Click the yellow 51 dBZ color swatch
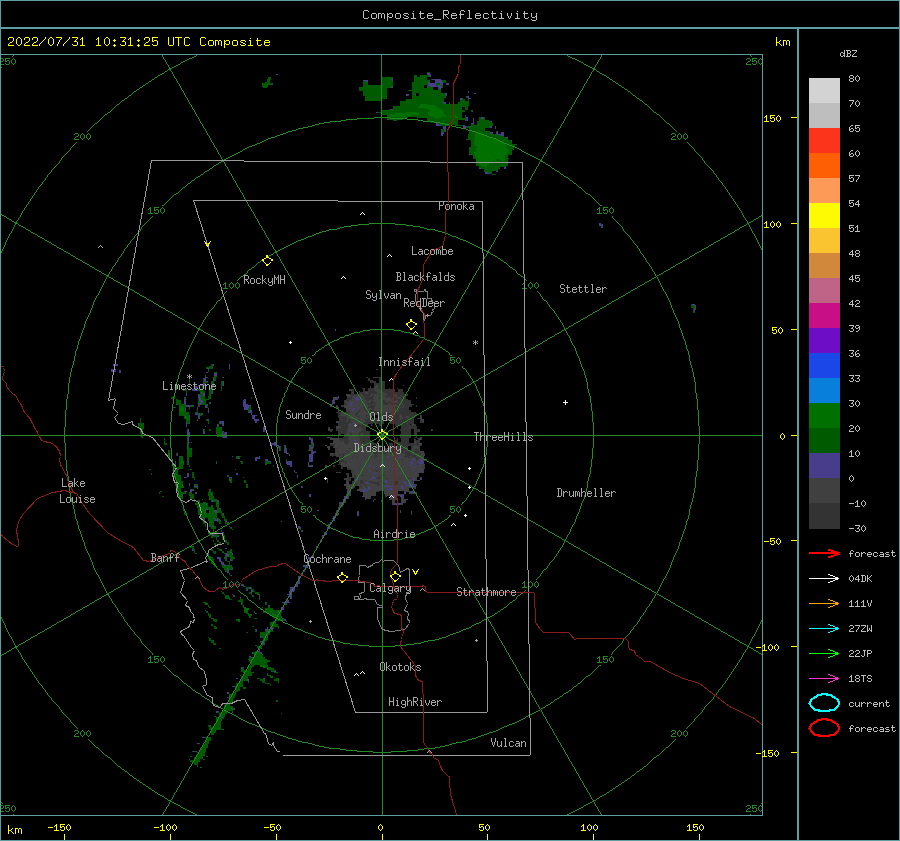The height and width of the screenshot is (841, 900). tap(824, 216)
